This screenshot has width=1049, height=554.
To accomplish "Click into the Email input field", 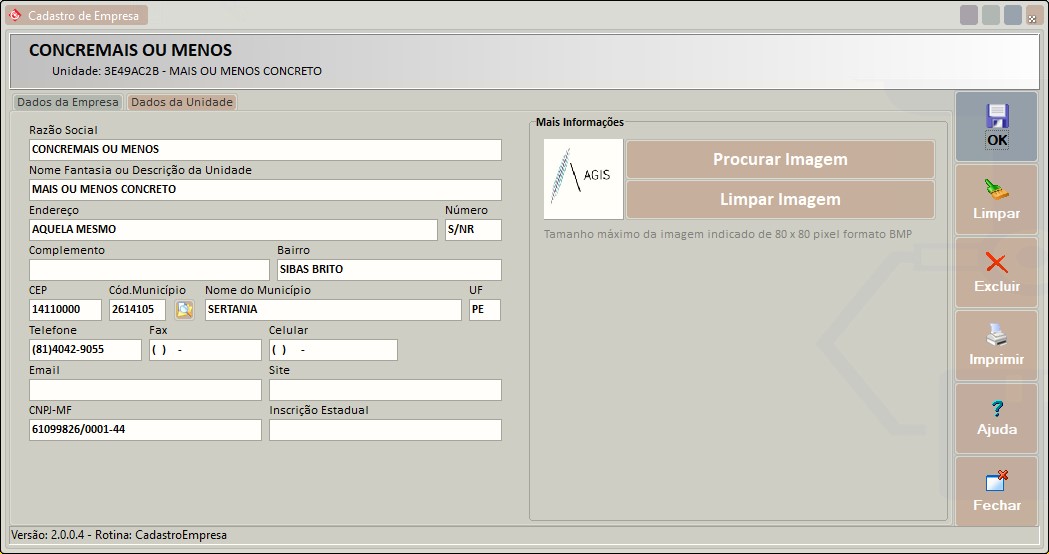I will [x=145, y=390].
